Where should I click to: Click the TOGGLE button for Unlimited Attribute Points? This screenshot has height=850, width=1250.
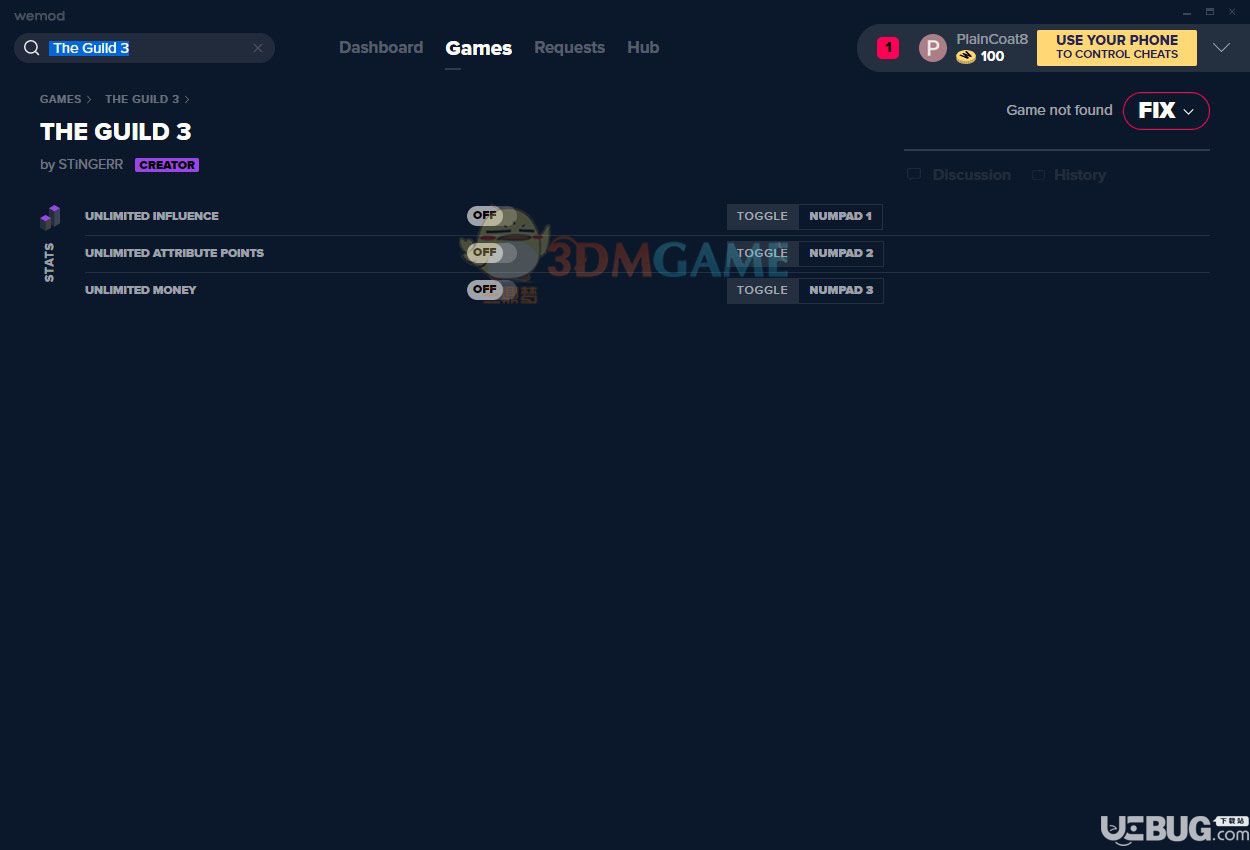pos(762,253)
